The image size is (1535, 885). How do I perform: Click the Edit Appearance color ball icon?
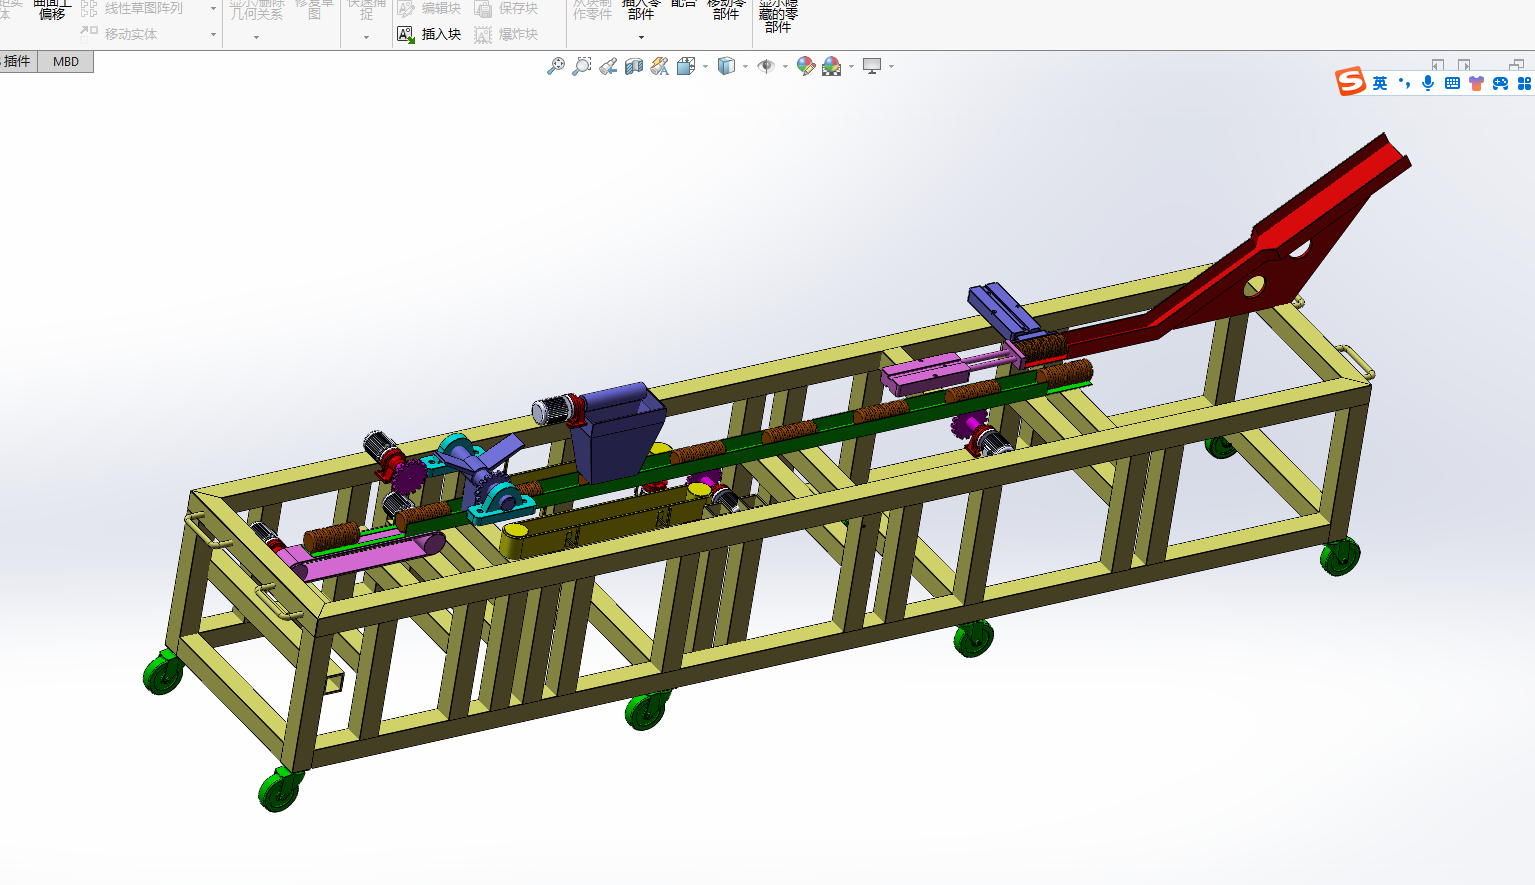(806, 66)
